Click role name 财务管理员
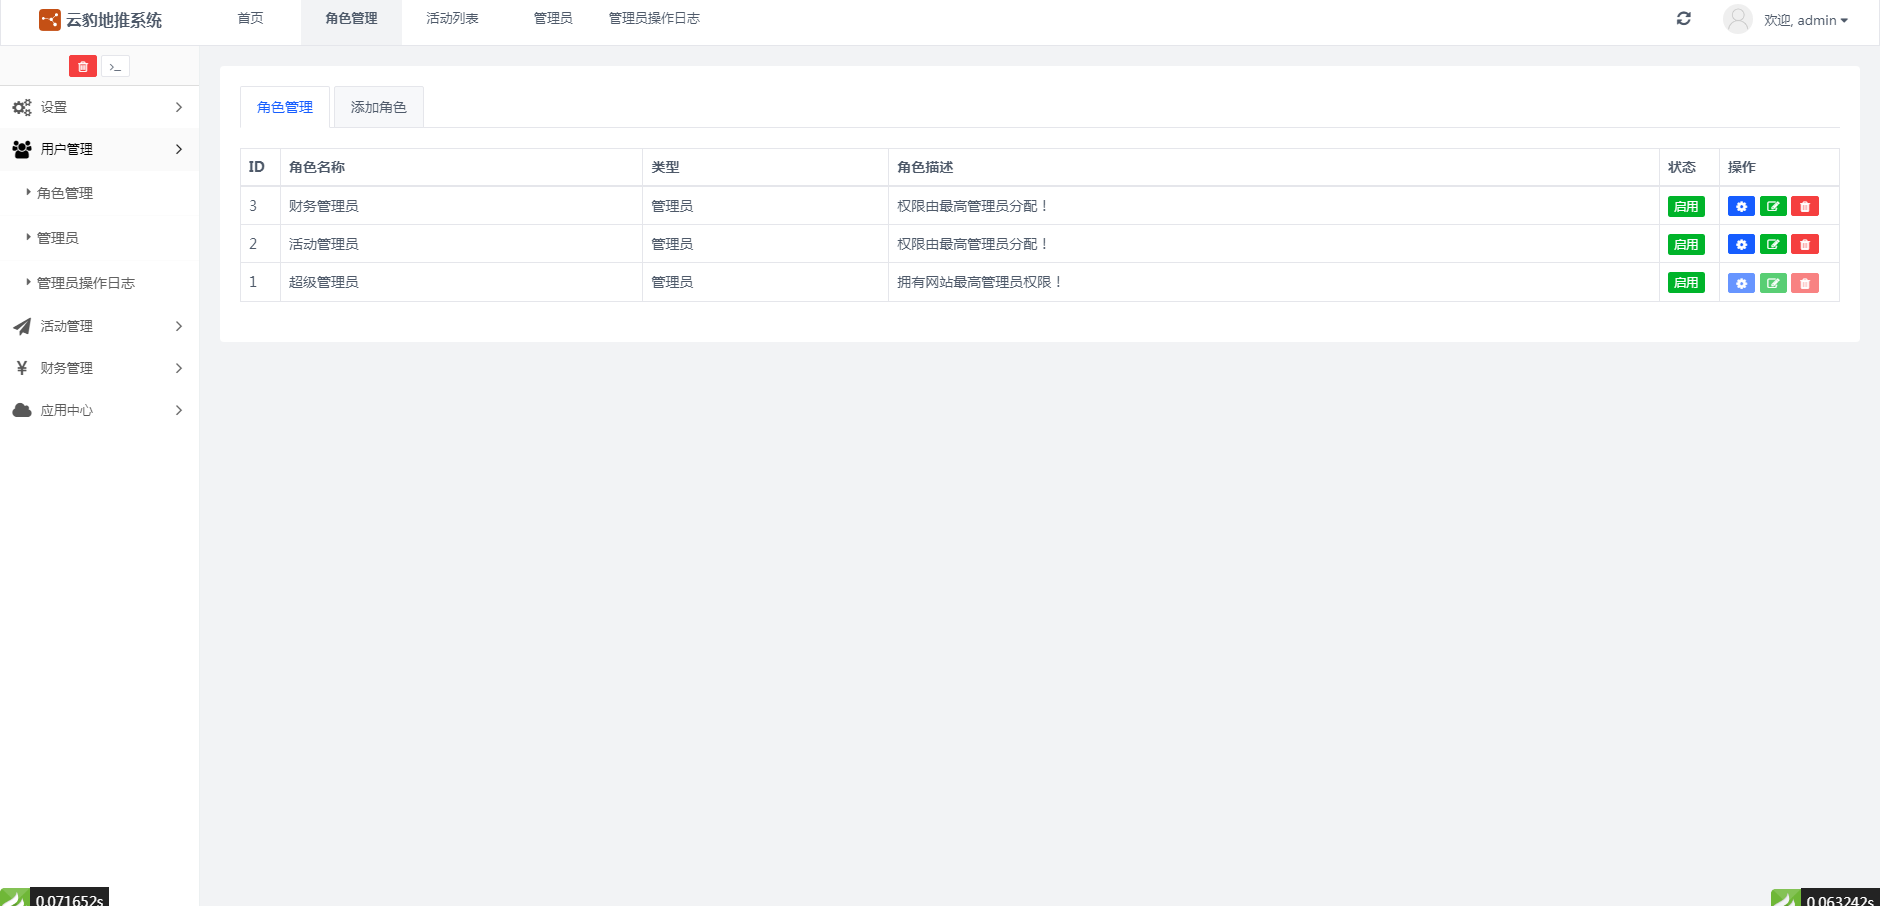Screen dimensions: 1880x906 324,206
